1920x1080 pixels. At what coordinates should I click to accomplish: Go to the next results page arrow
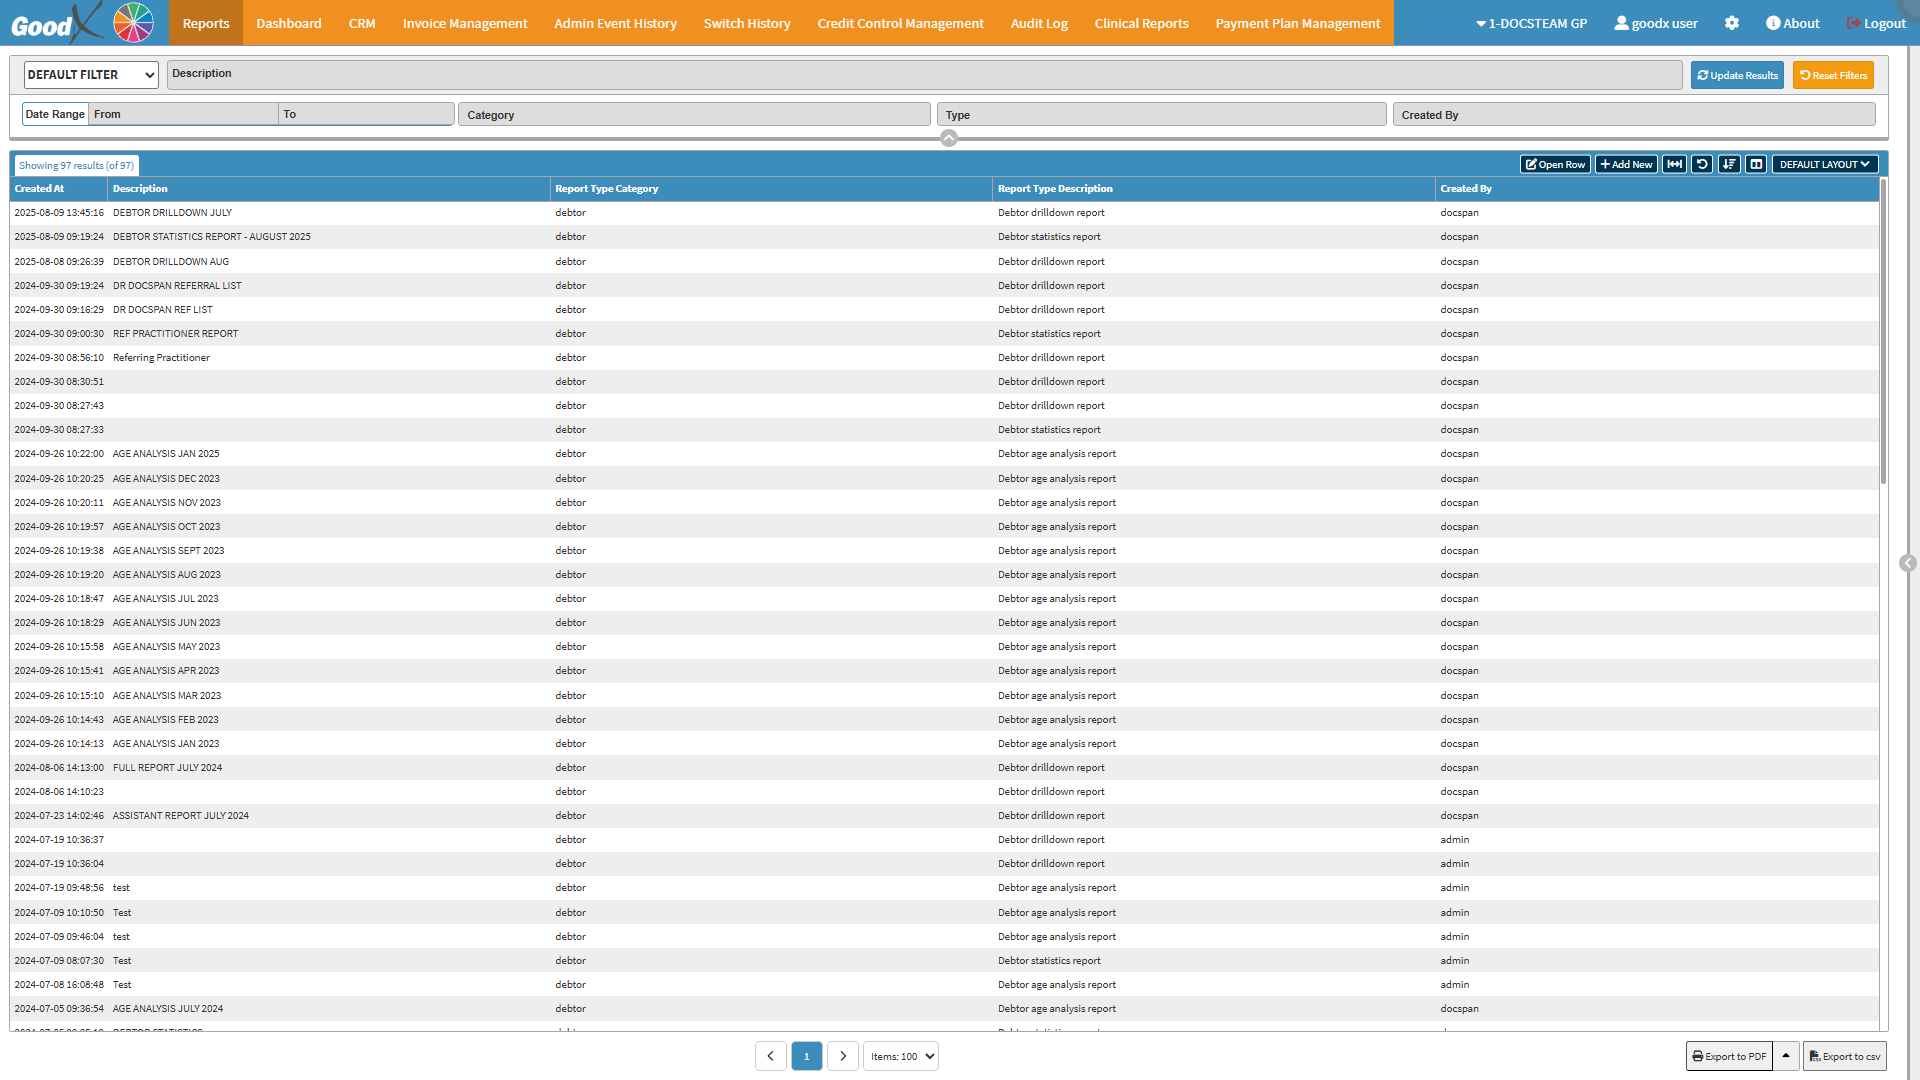point(843,1056)
